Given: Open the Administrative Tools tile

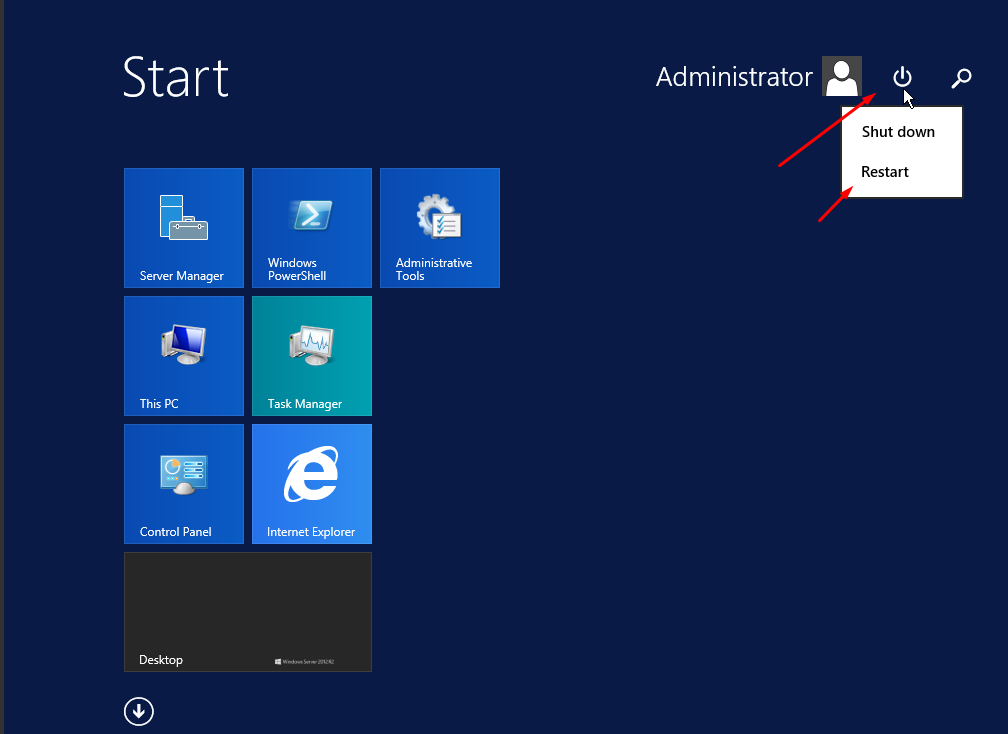Looking at the screenshot, I should point(440,228).
